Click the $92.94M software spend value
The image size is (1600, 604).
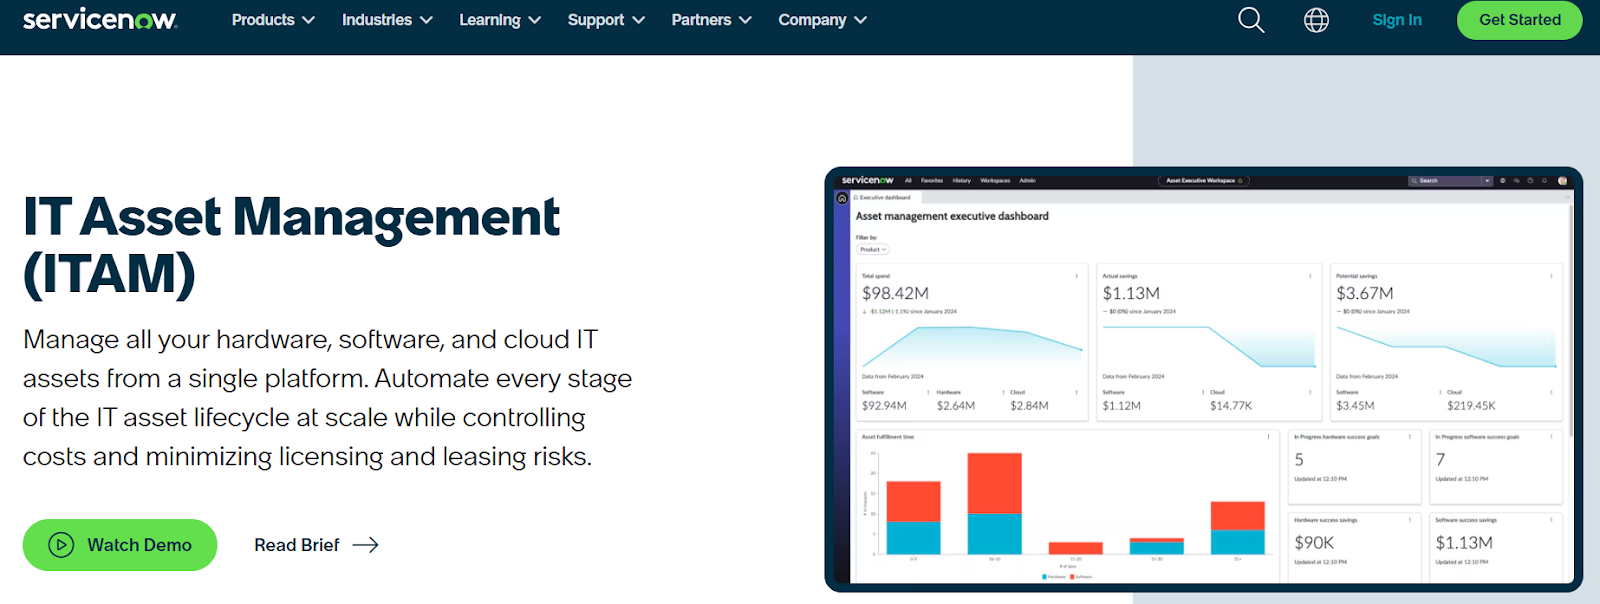point(884,406)
